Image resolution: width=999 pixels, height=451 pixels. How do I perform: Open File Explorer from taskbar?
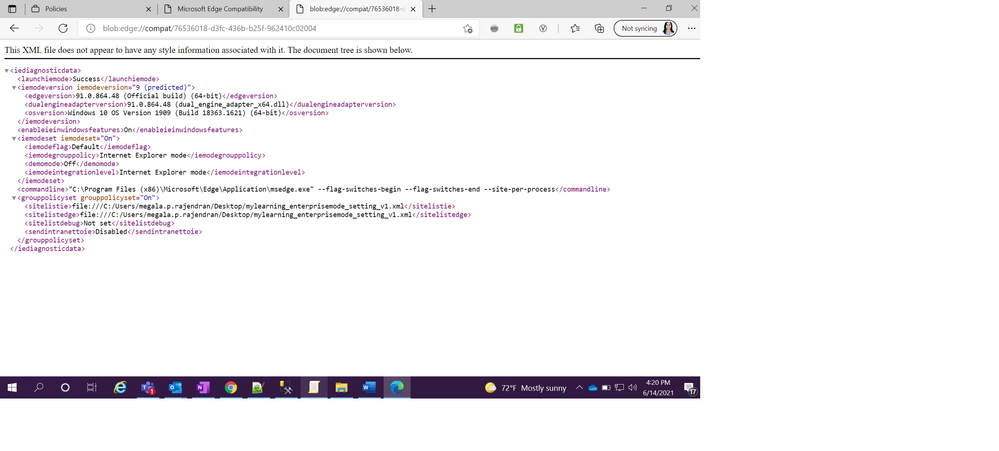pos(341,387)
